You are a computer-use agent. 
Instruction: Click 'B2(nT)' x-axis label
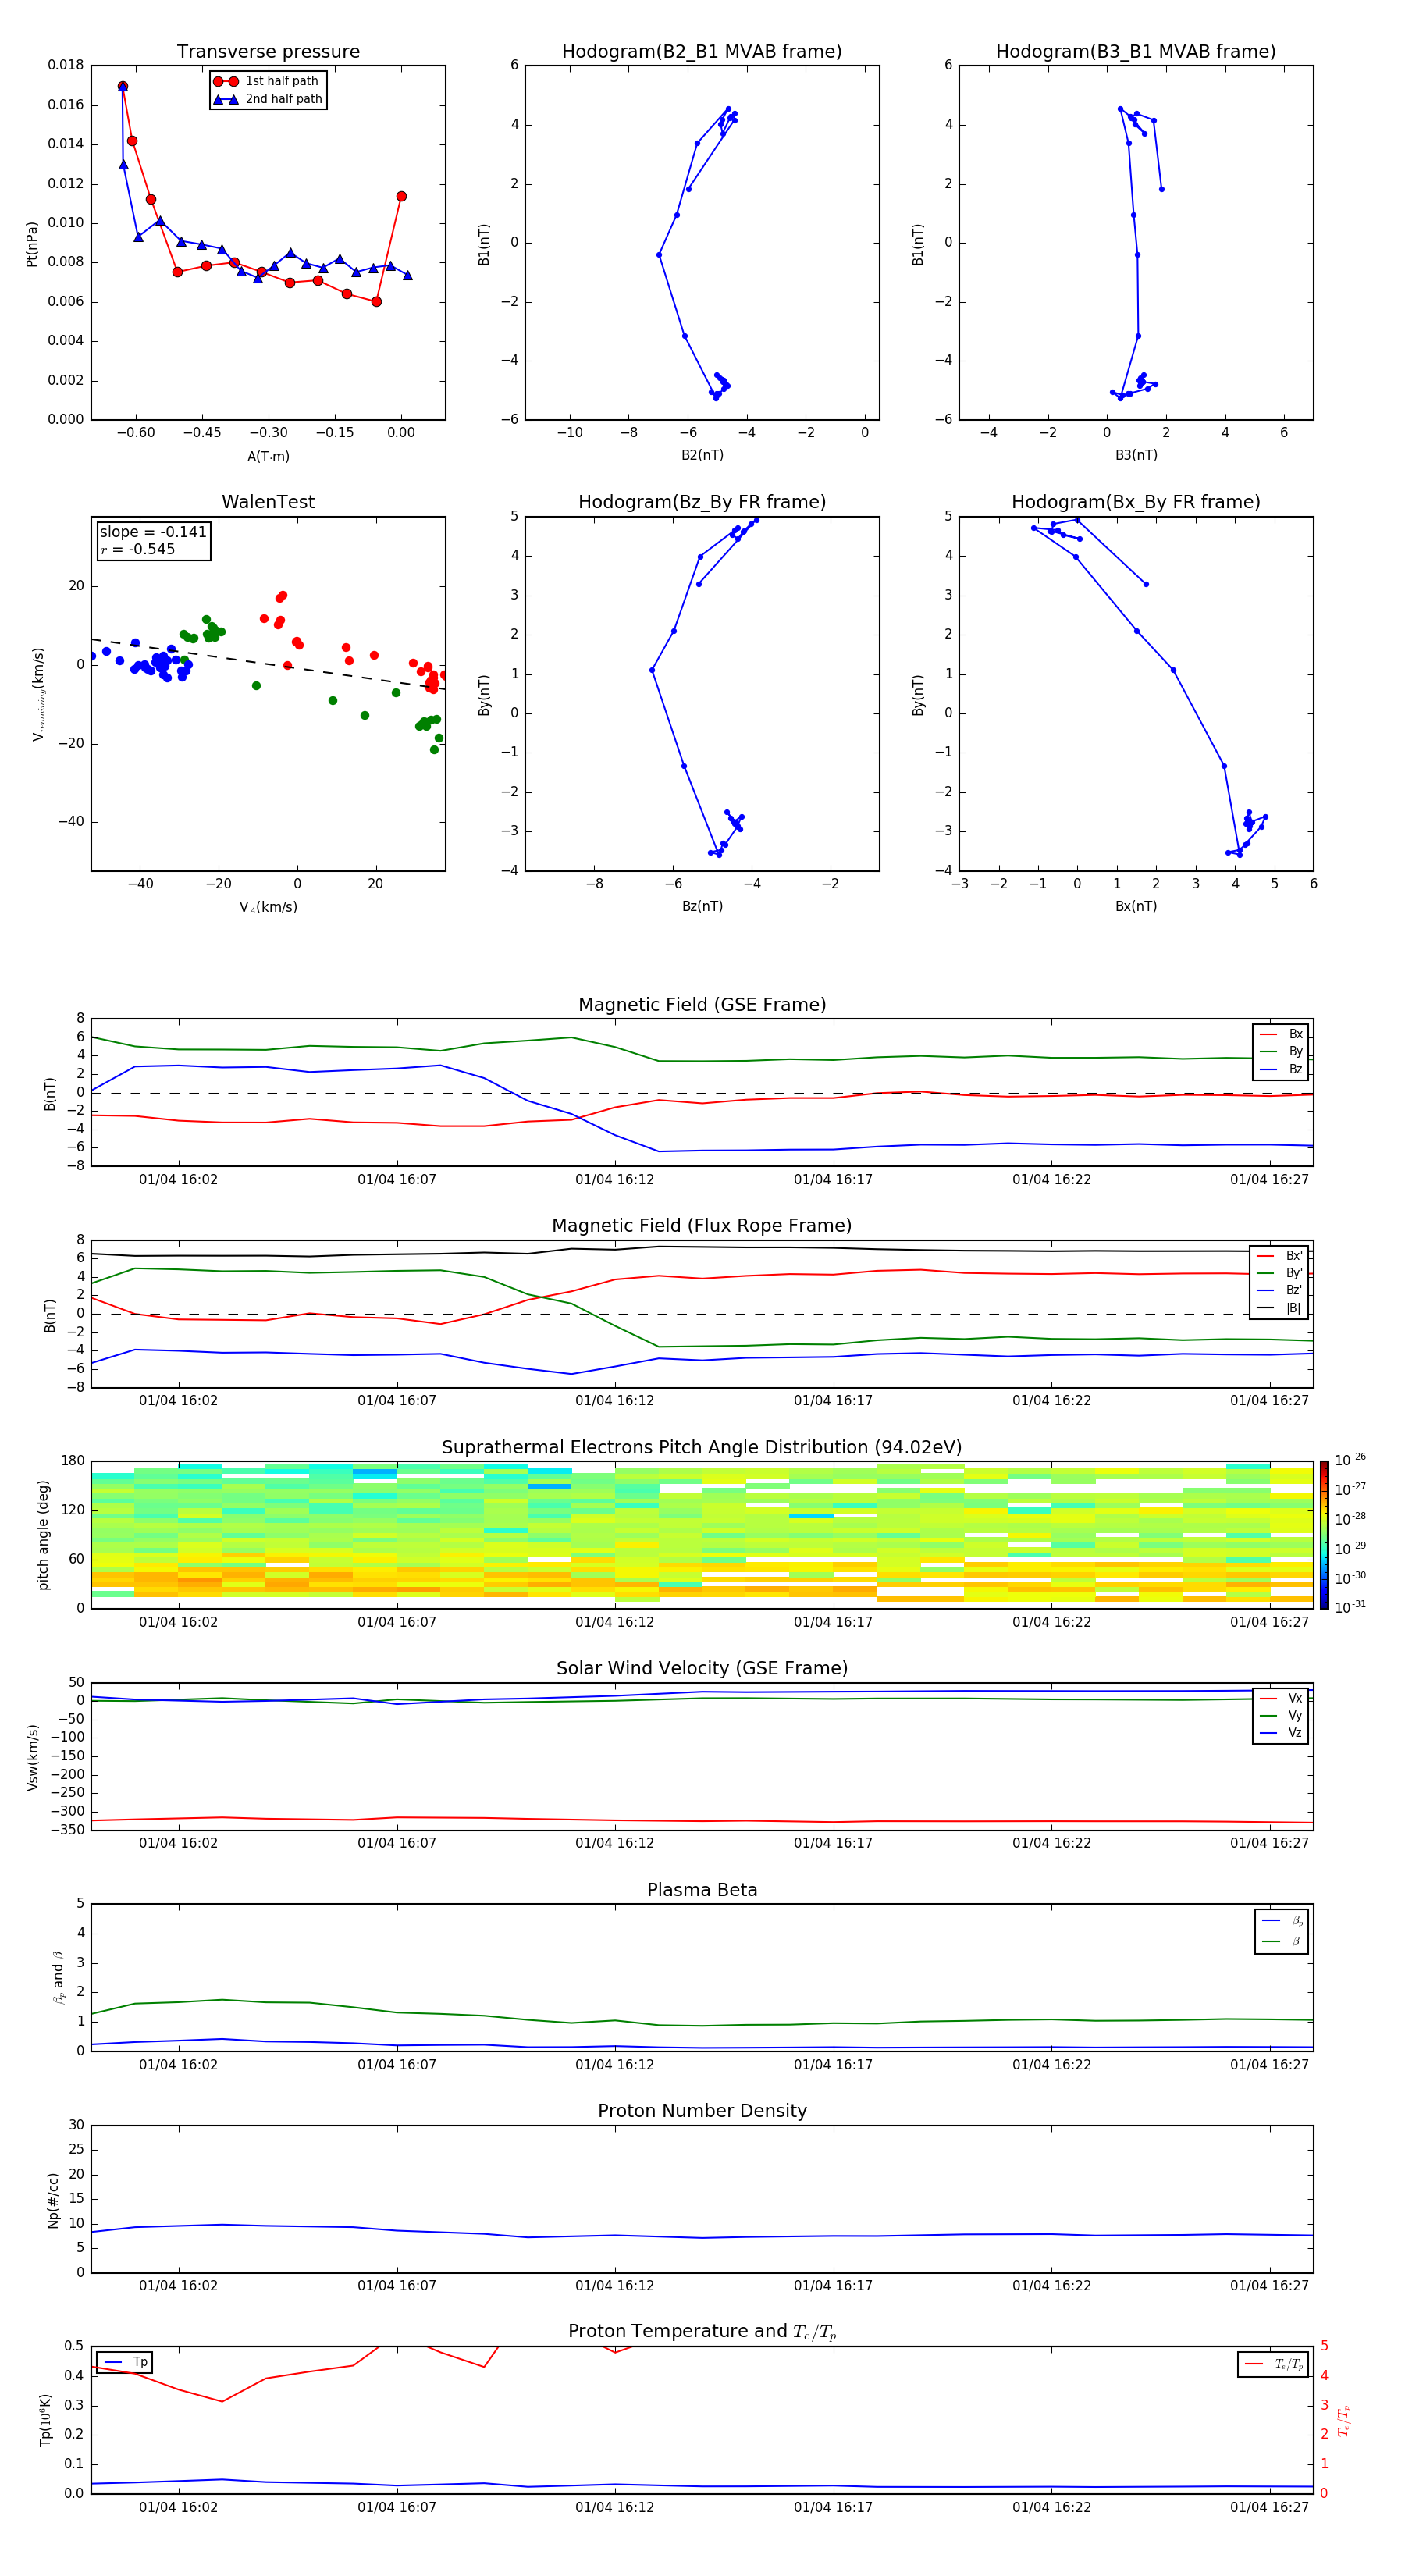point(702,455)
